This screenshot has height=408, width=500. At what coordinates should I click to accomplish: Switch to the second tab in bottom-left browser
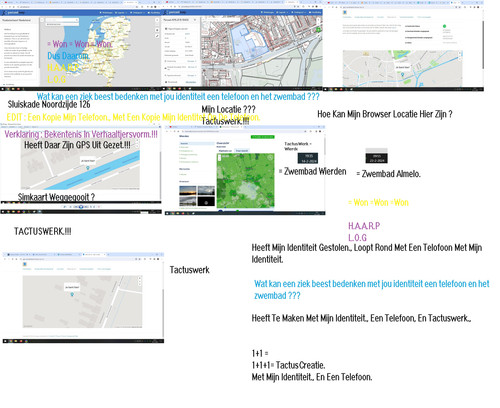(x=43, y=254)
